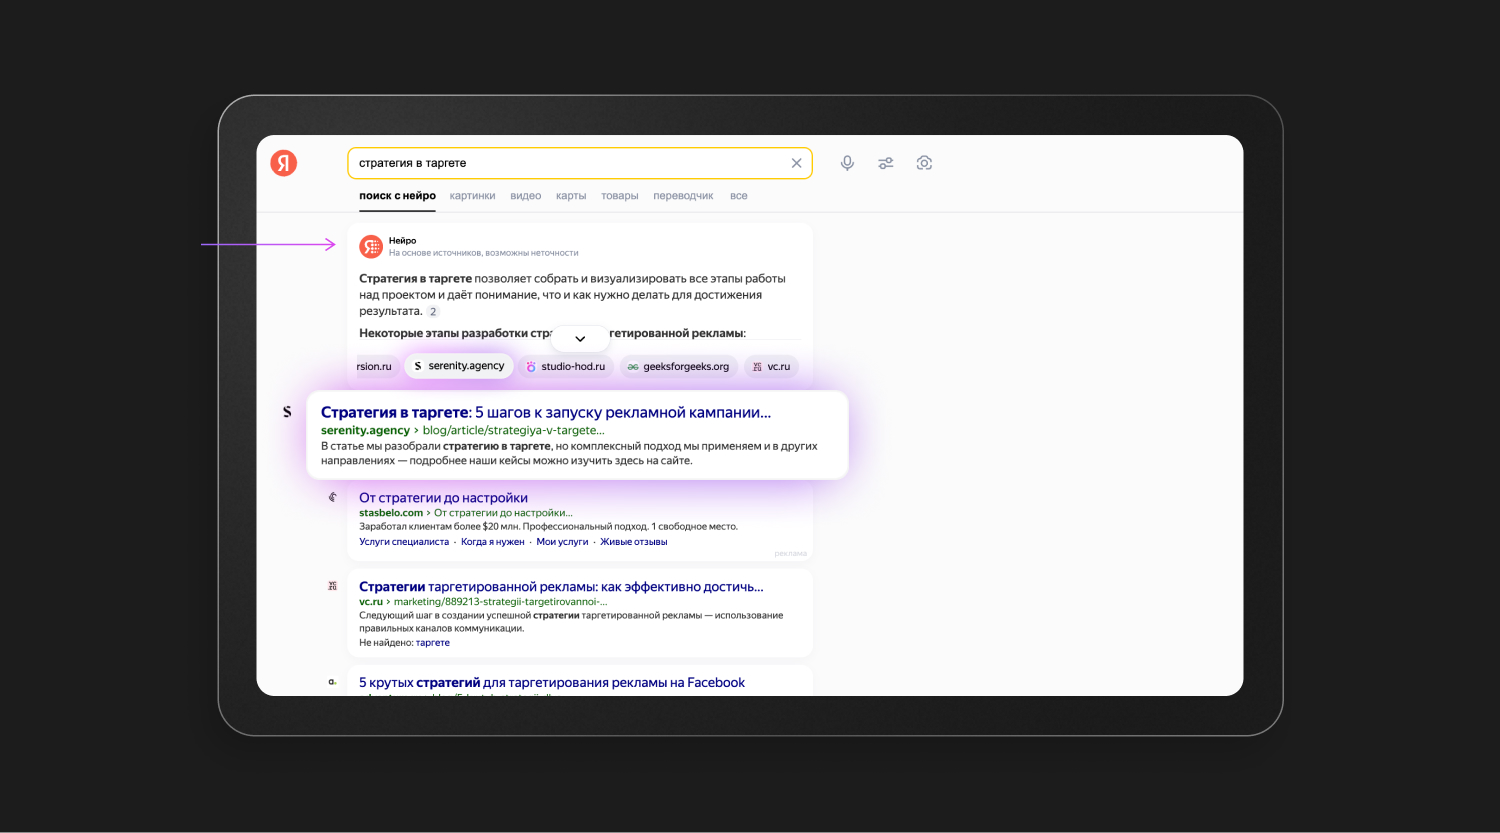Select the geeksforgeeks.org source chip
Image resolution: width=1500 pixels, height=833 pixels.
[x=679, y=367]
